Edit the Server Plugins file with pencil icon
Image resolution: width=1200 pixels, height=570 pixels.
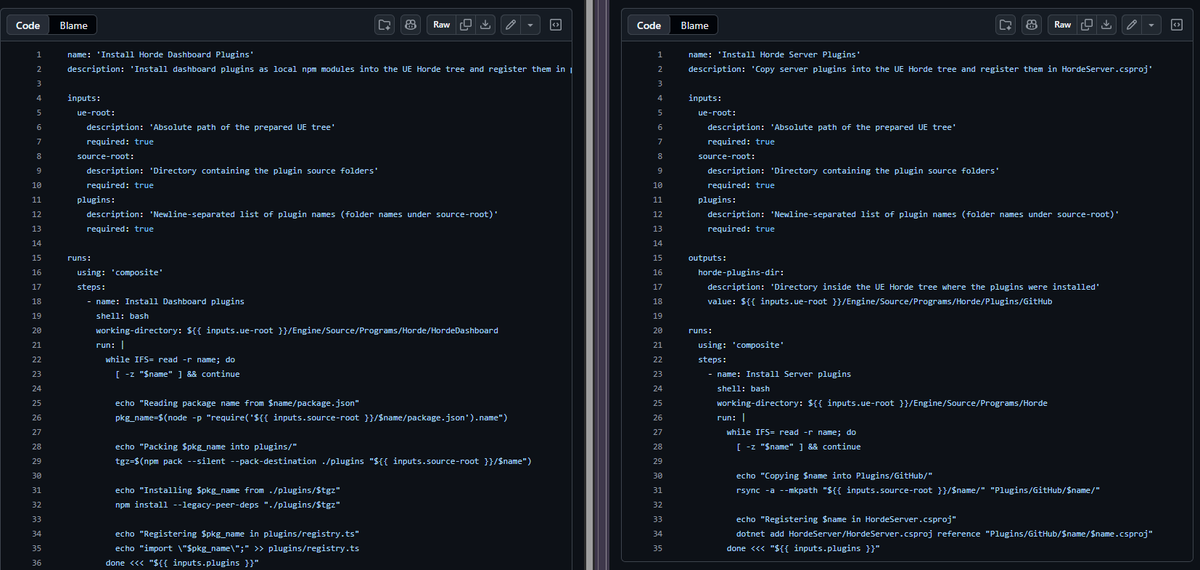1131,24
